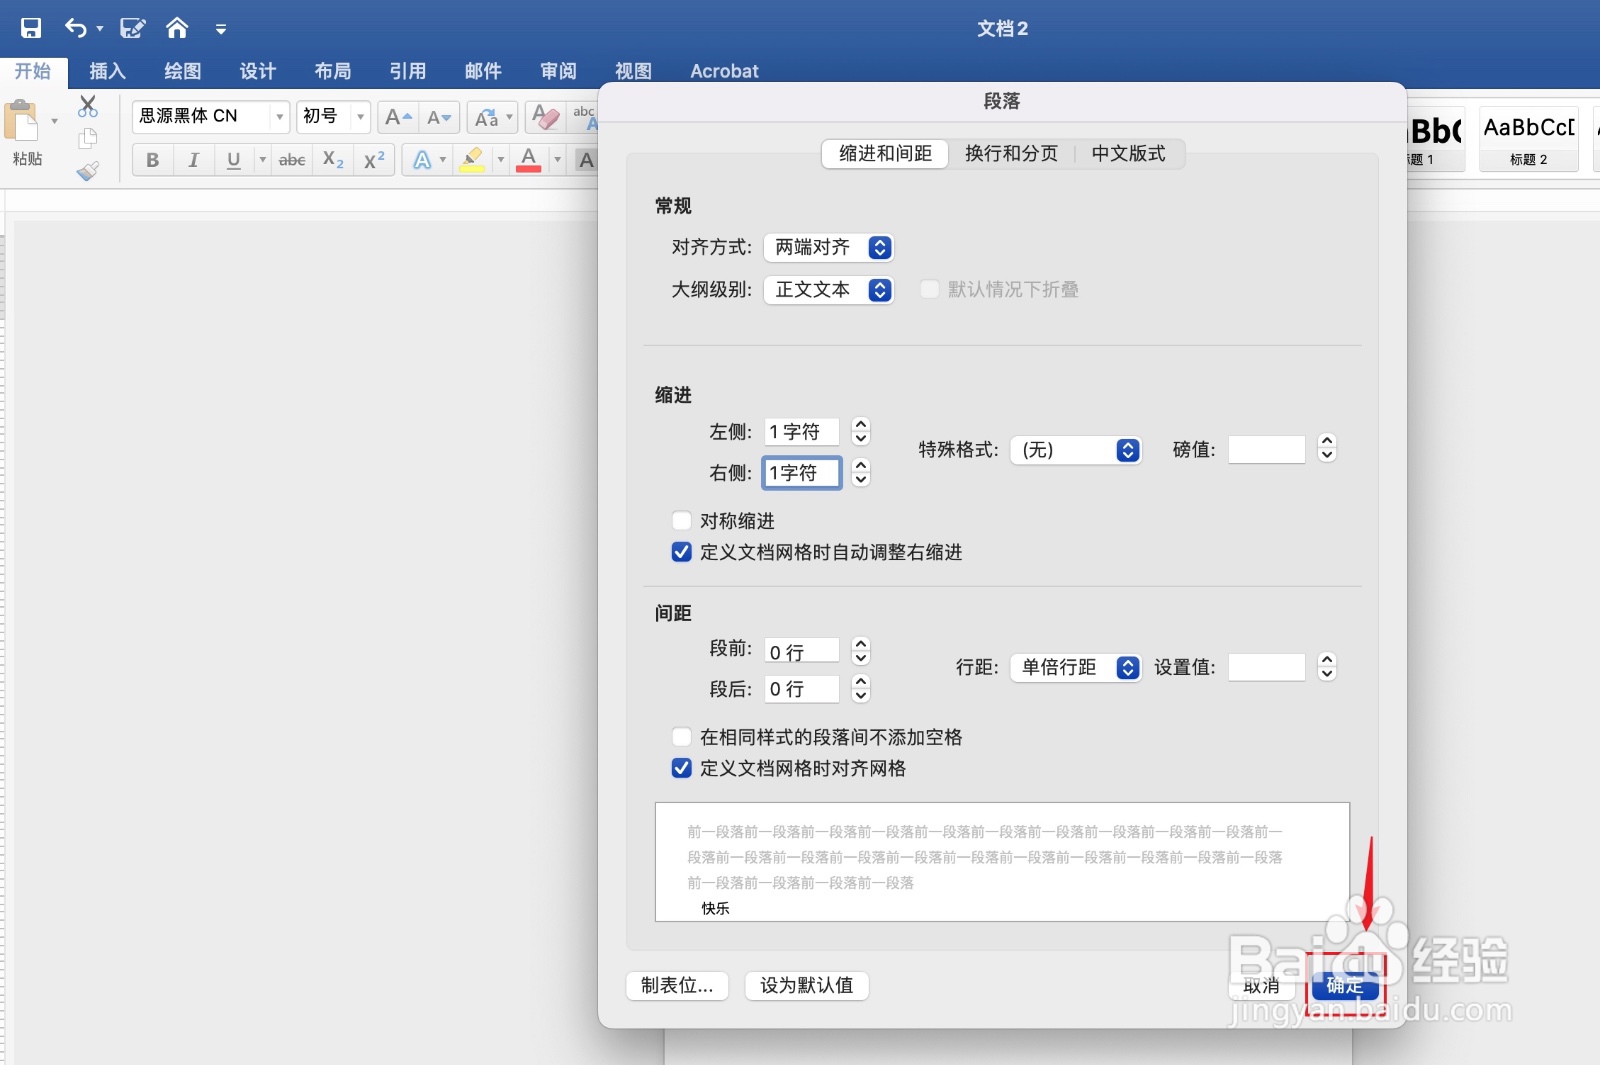
Task: Open the underline style dropdown arrow
Action: [x=263, y=160]
